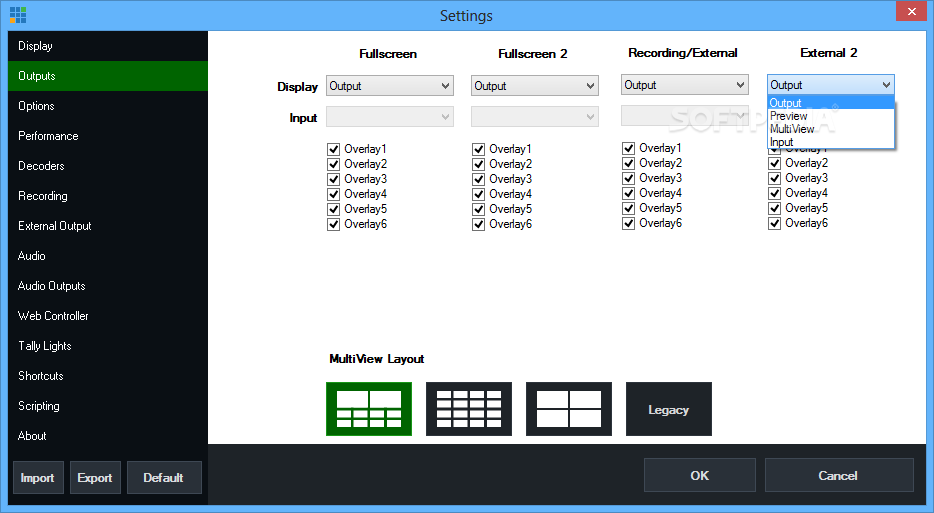
Task: Collapse the External 2 Display dropdown
Action: pos(831,85)
